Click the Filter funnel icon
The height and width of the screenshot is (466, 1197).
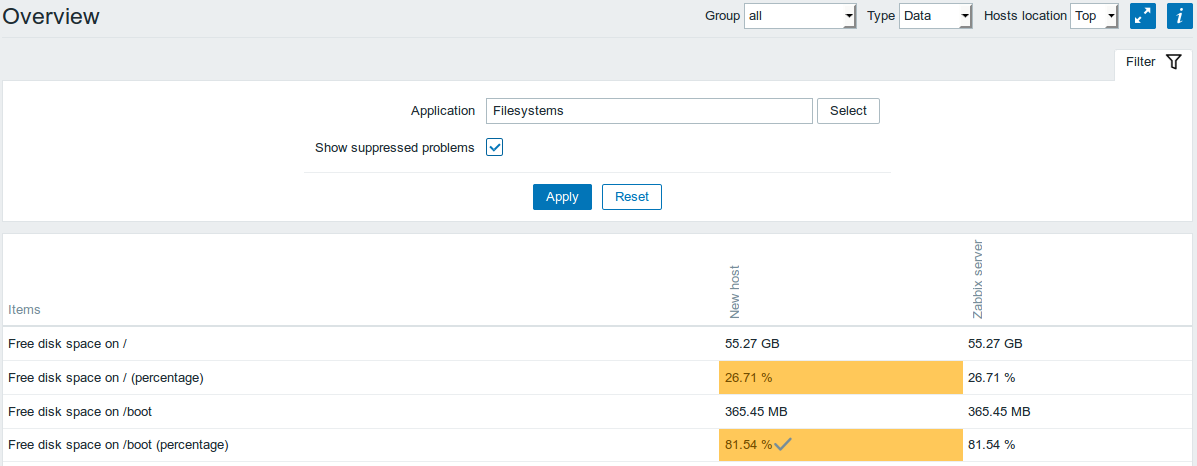pyautogui.click(x=1174, y=62)
